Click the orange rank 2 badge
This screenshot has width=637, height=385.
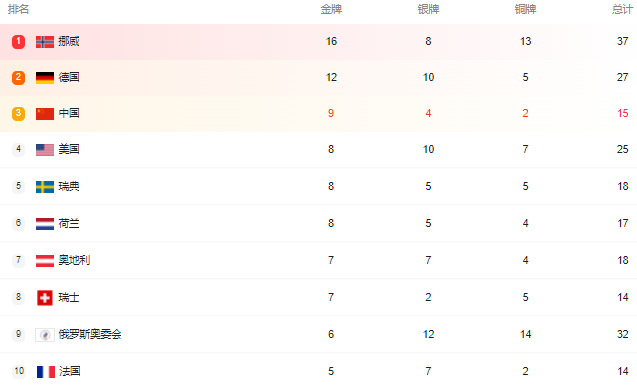pos(18,77)
